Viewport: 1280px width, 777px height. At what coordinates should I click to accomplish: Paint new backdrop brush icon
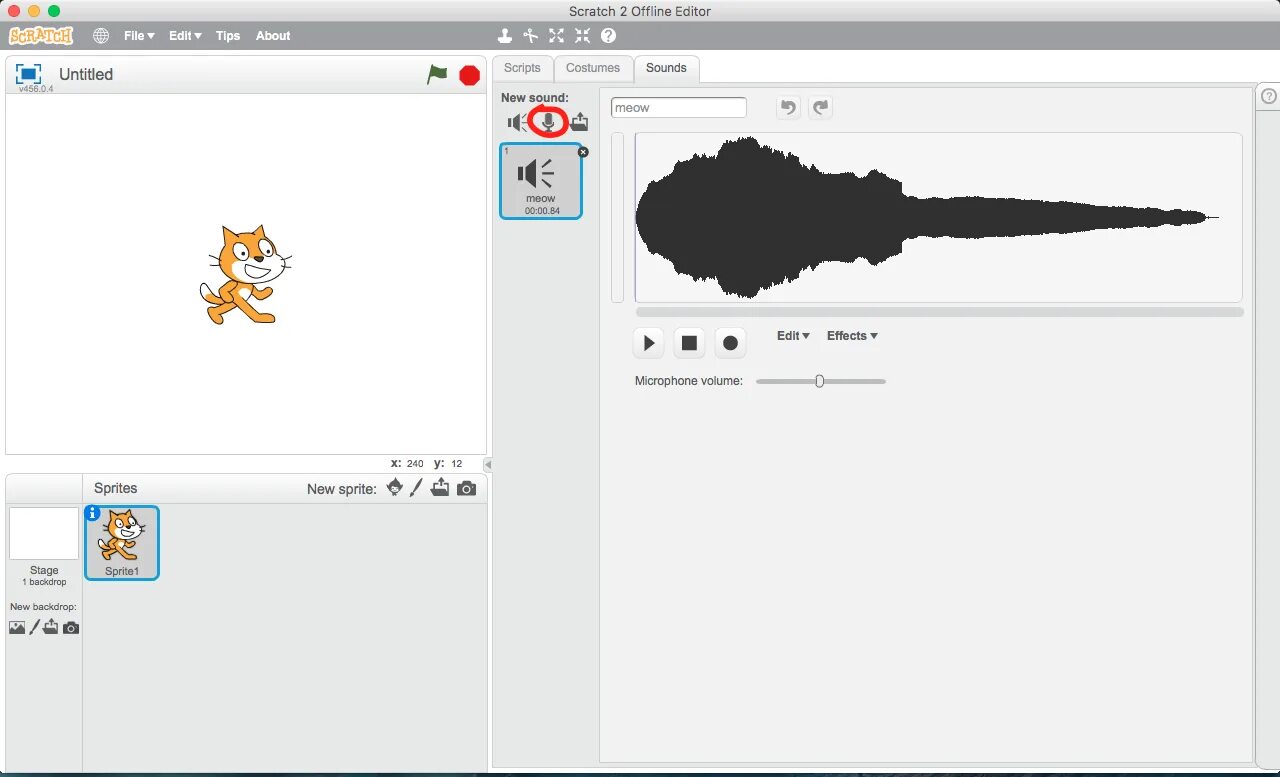35,628
